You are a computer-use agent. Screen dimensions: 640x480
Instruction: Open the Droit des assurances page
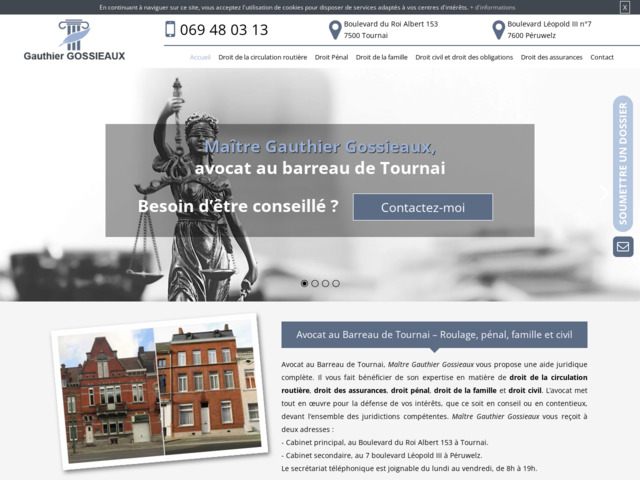(551, 58)
